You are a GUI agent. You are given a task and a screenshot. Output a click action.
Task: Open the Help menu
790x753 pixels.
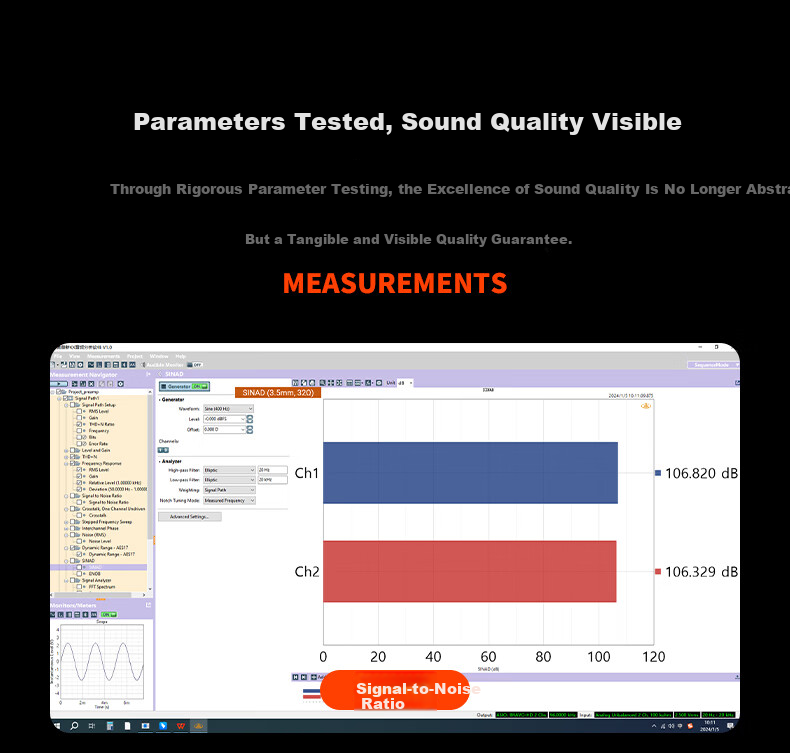[x=180, y=356]
